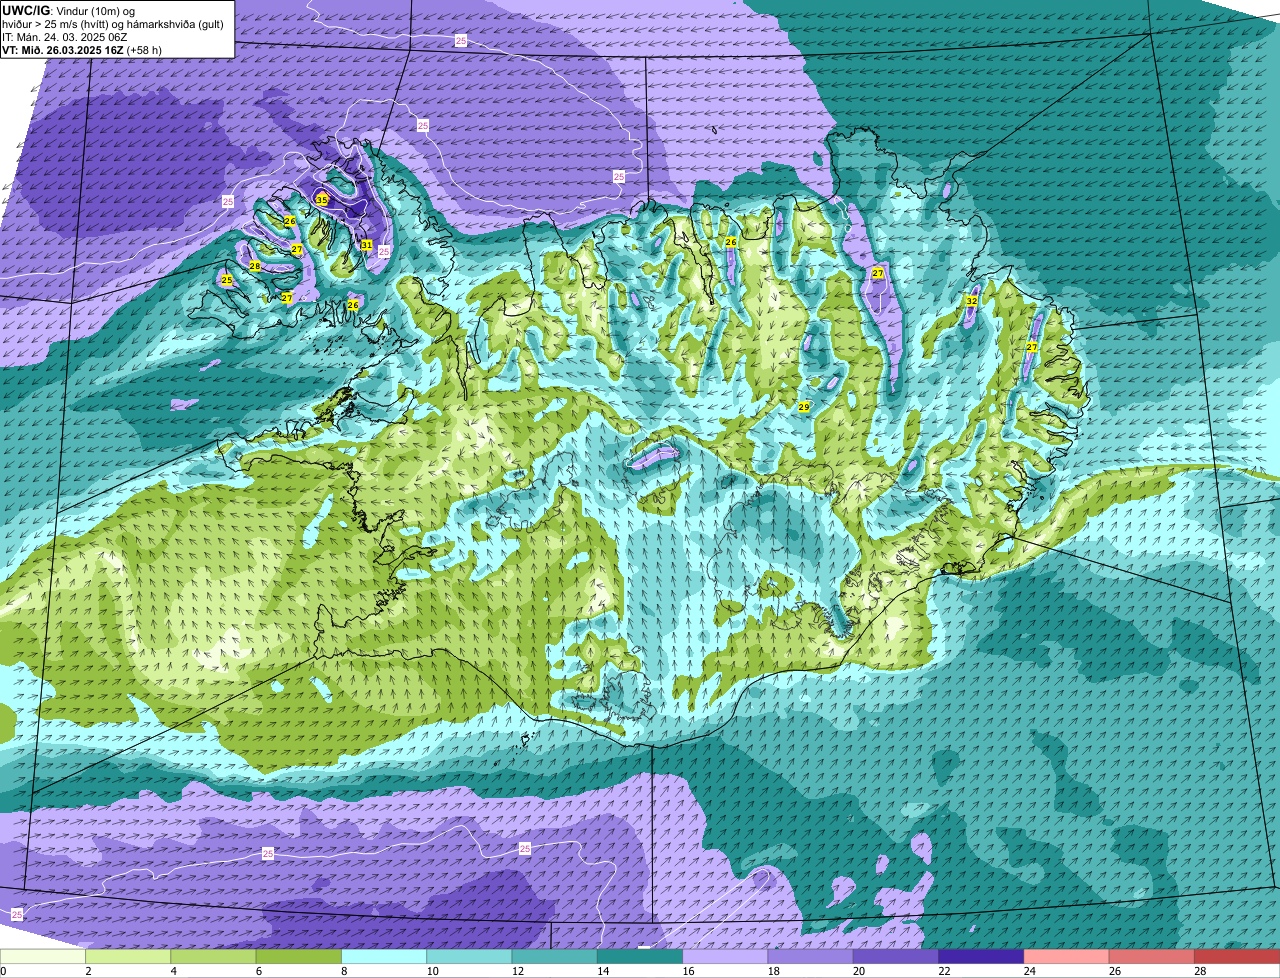Image resolution: width=1280 pixels, height=978 pixels.
Task: Select the yellow 31 max gust label
Action: click(x=367, y=245)
